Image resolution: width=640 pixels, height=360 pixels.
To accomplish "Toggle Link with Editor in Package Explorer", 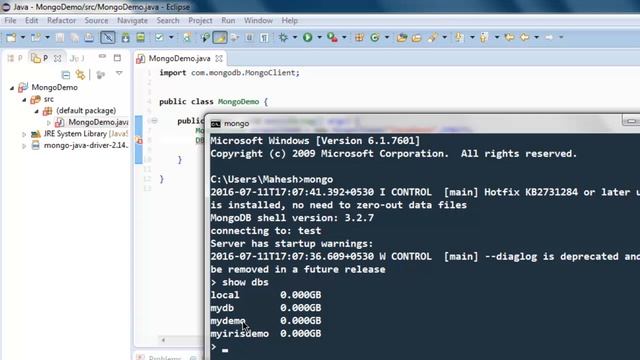I will tap(80, 75).
